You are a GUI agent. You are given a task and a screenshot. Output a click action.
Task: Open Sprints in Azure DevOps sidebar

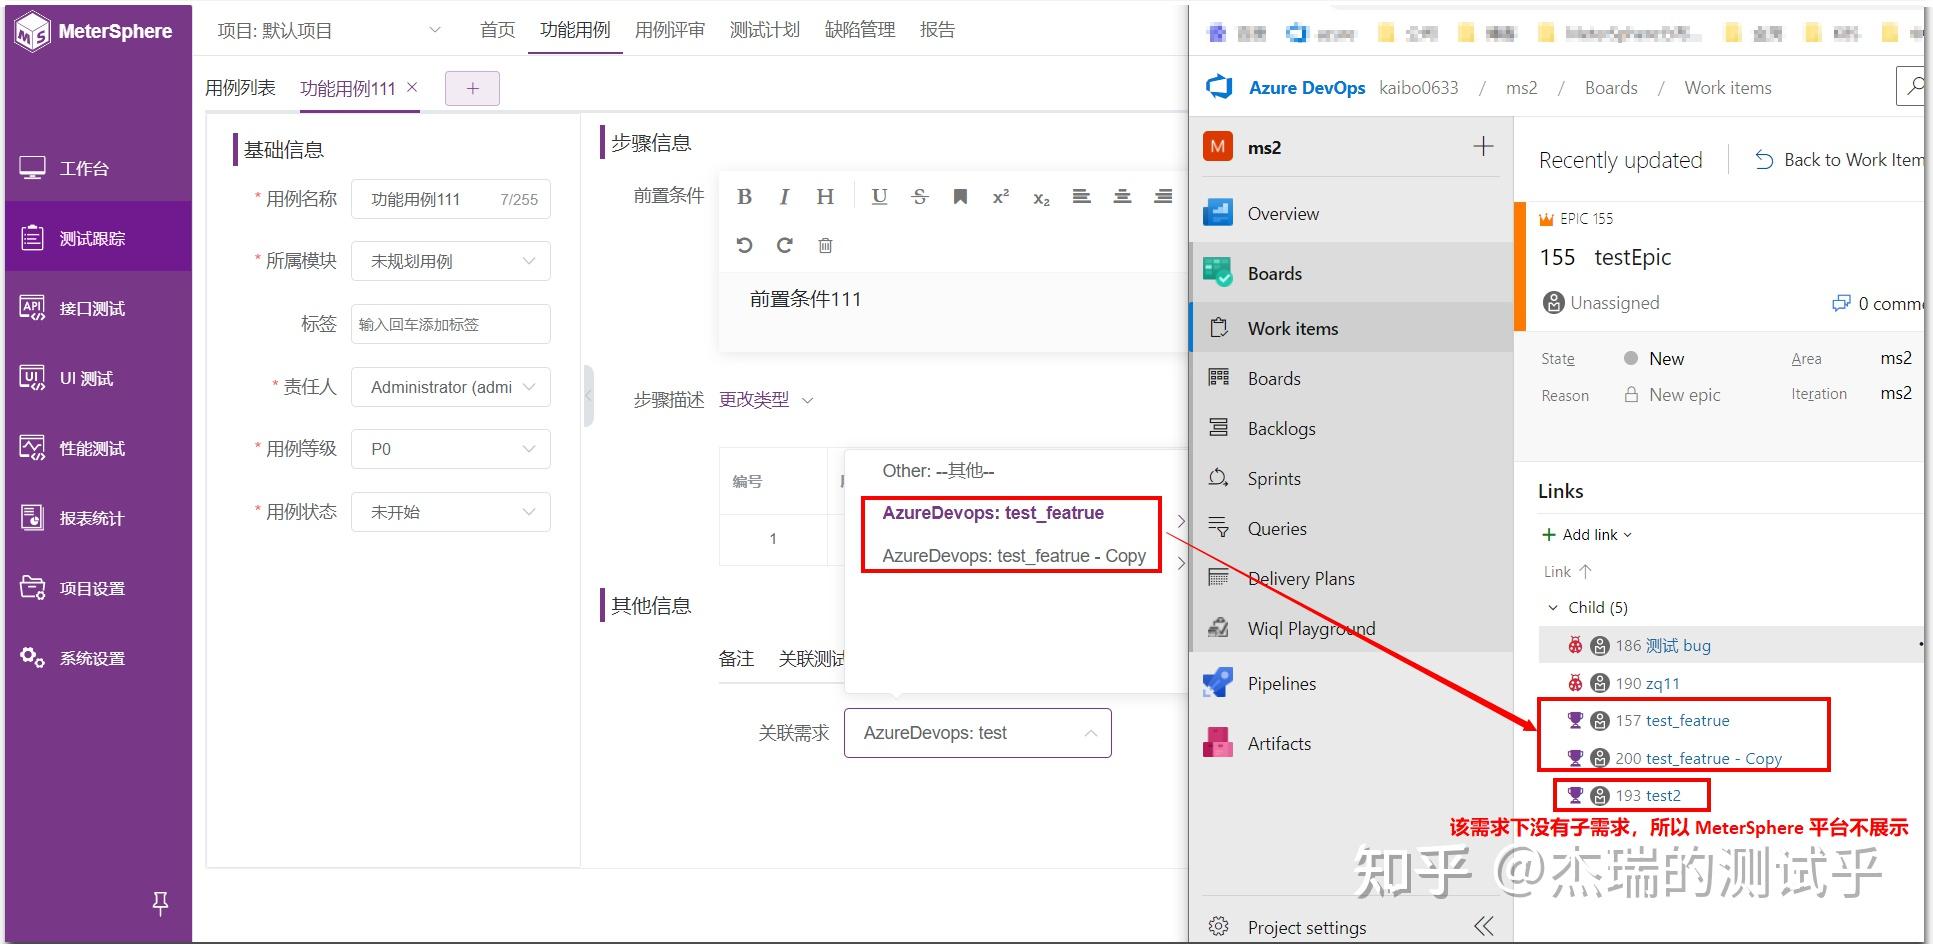click(x=1275, y=478)
